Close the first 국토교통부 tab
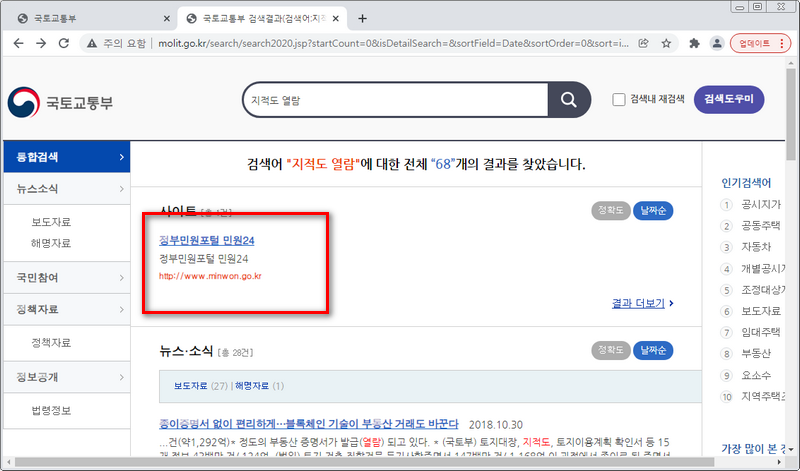800x471 pixels. tap(166, 18)
